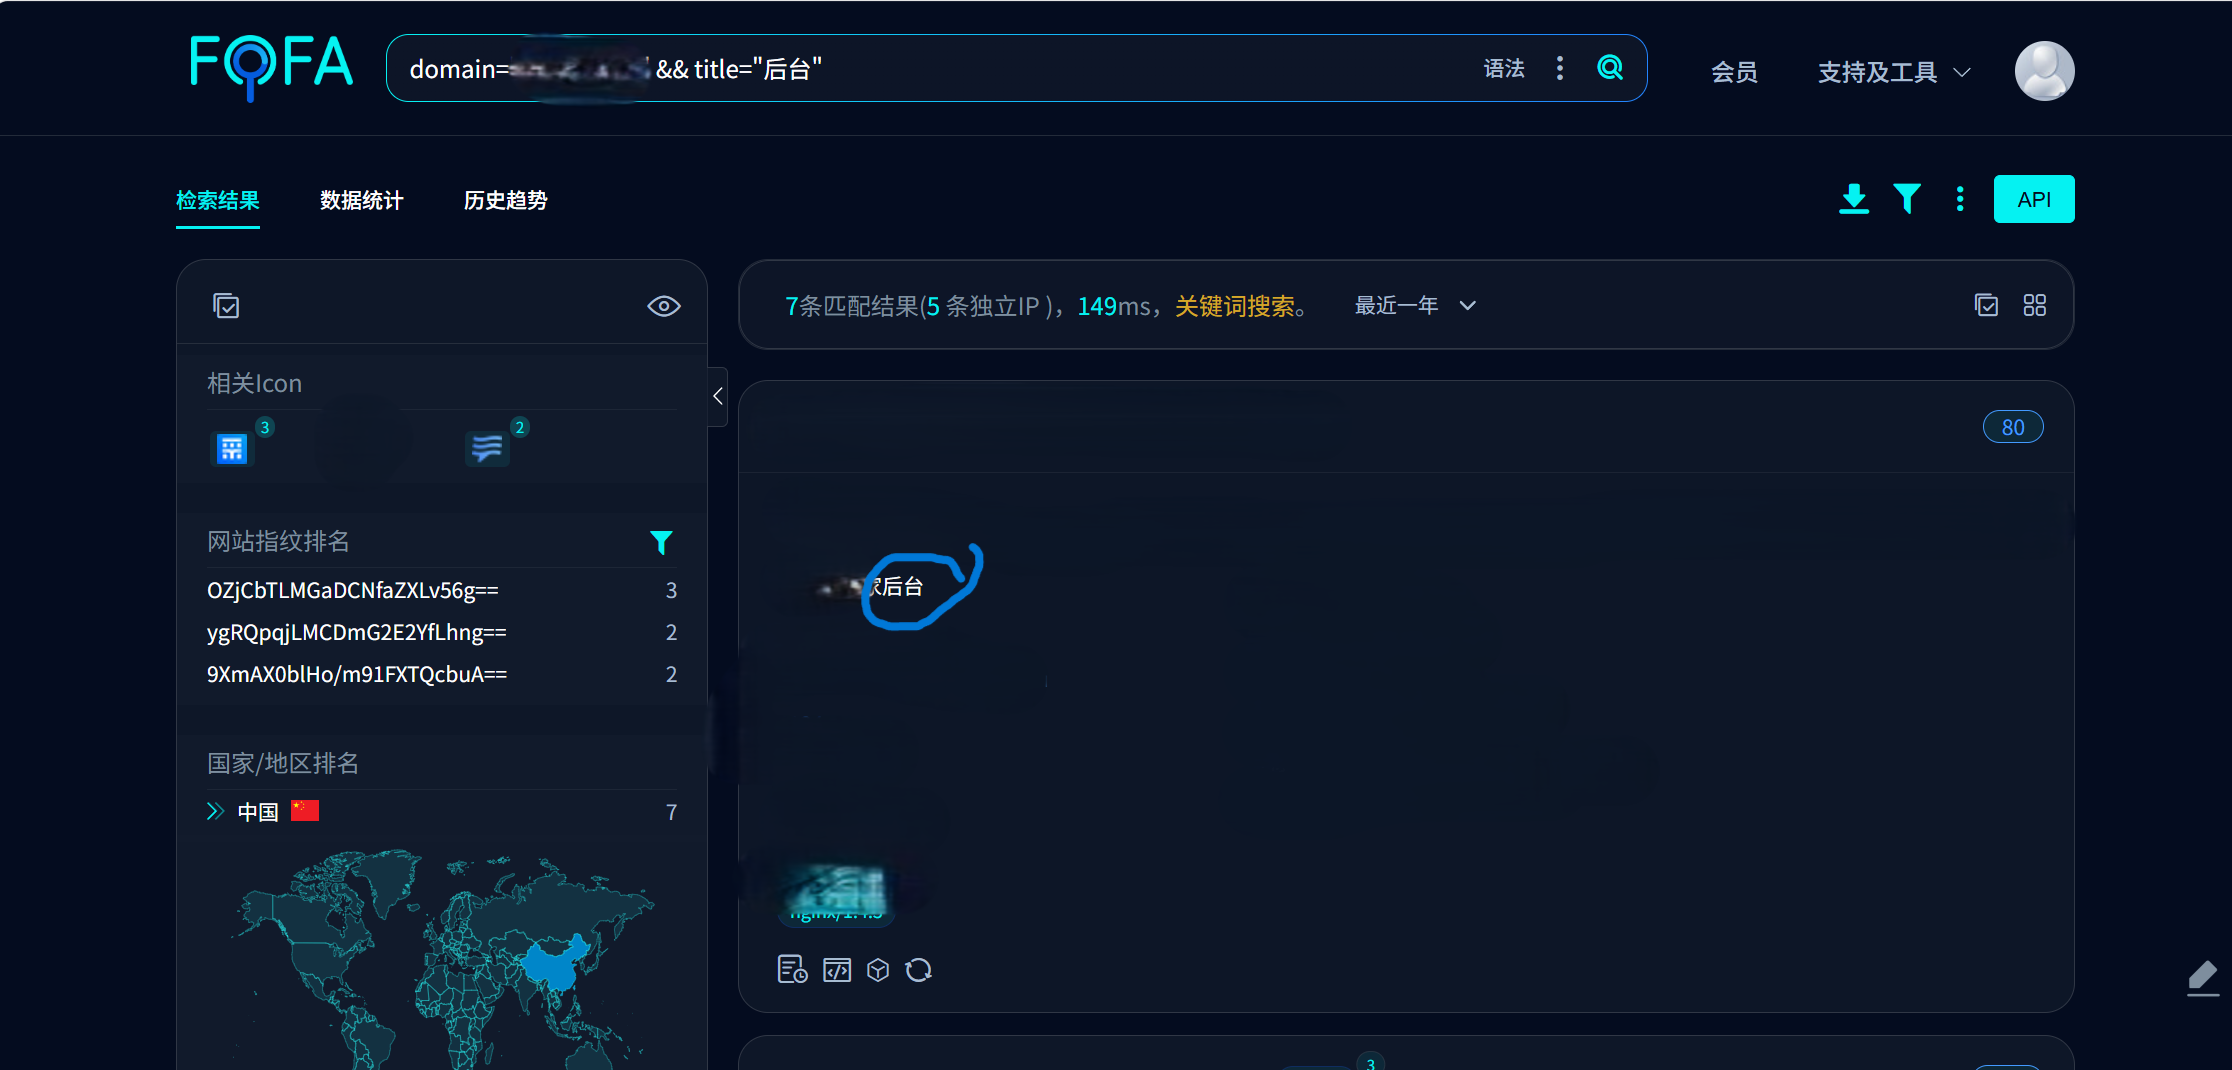Open the 3D cube icon under result
This screenshot has height=1070, width=2232.
tap(878, 970)
